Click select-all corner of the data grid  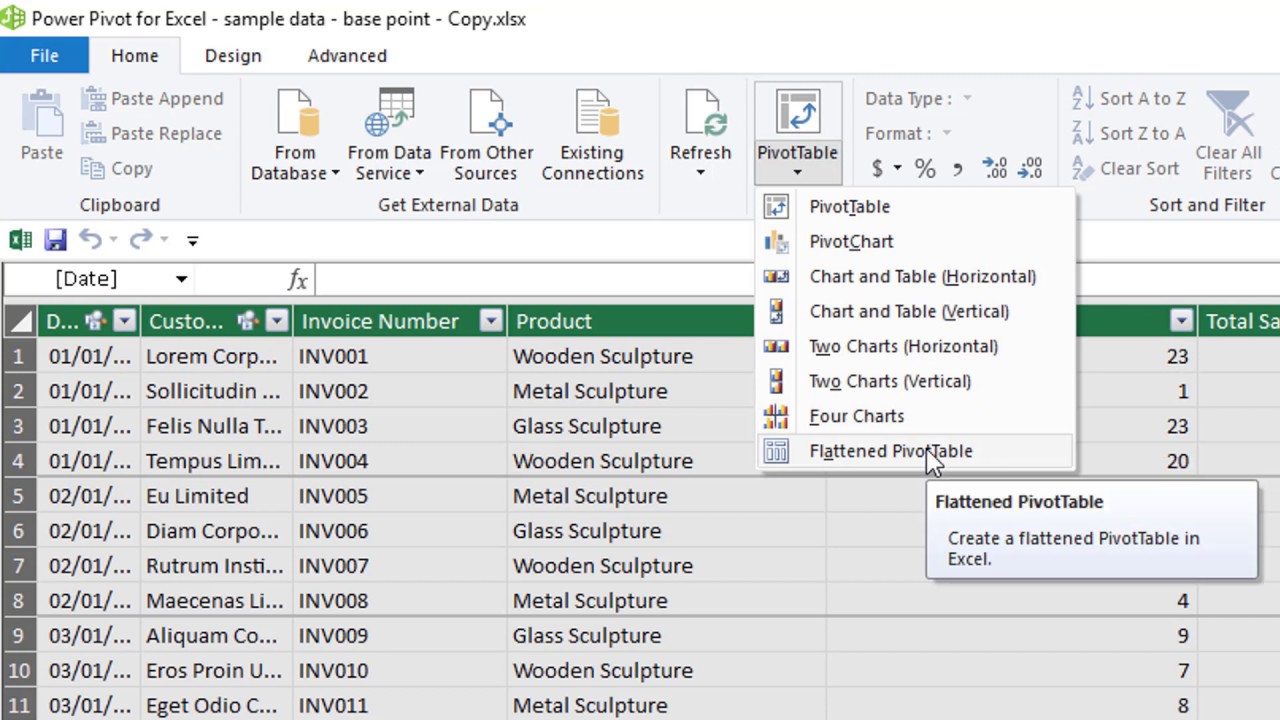(x=19, y=321)
